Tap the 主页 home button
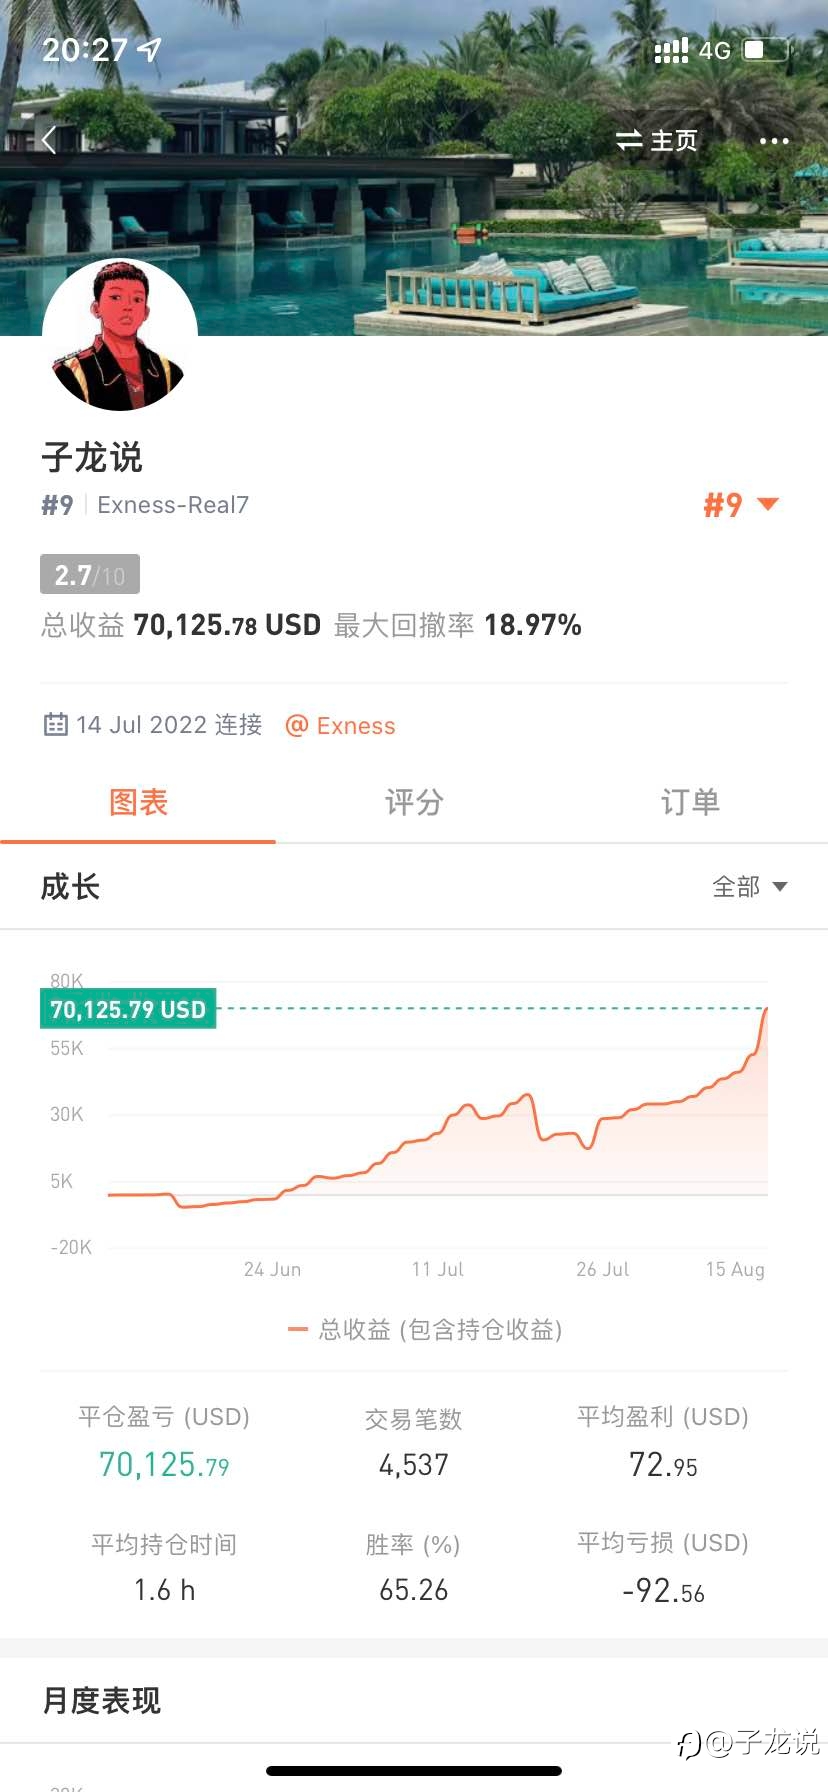The width and height of the screenshot is (828, 1792). pyautogui.click(x=674, y=141)
